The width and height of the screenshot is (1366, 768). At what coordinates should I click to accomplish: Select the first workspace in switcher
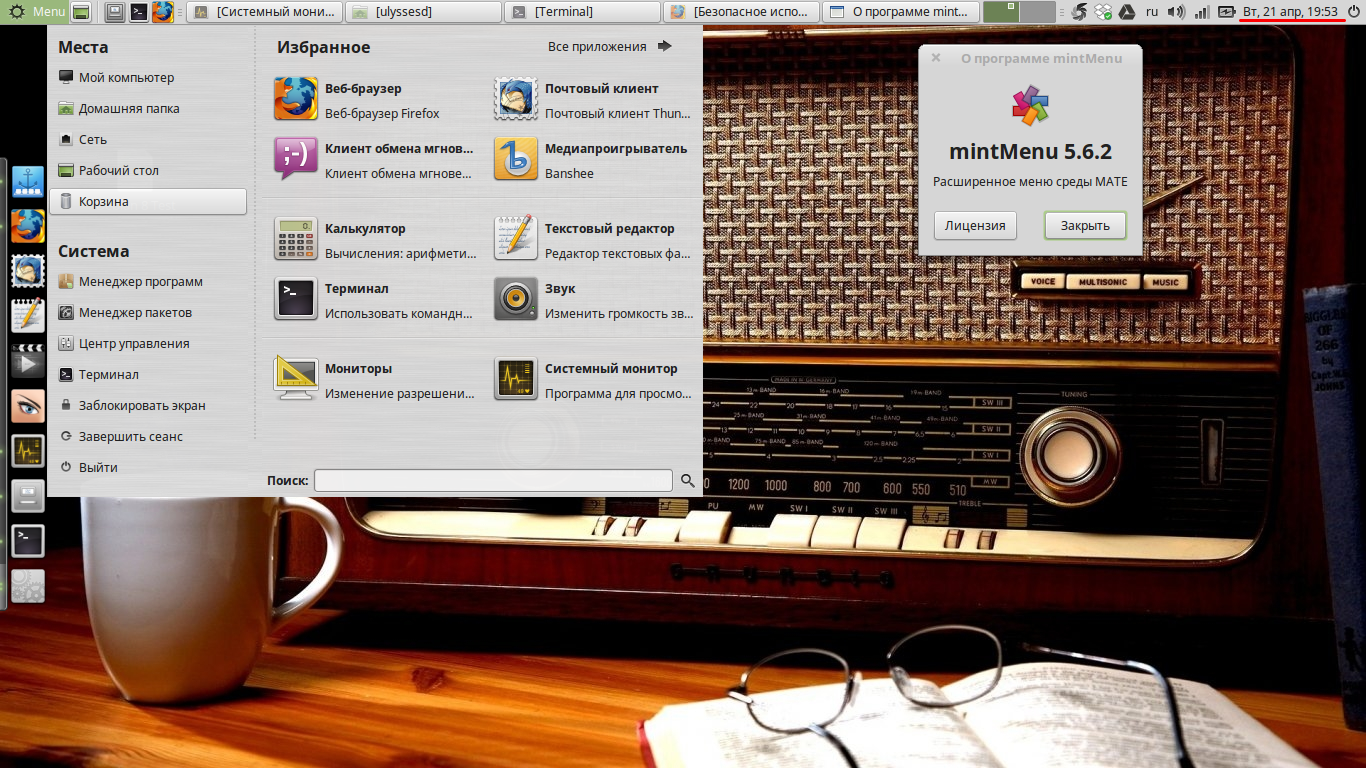click(1001, 12)
